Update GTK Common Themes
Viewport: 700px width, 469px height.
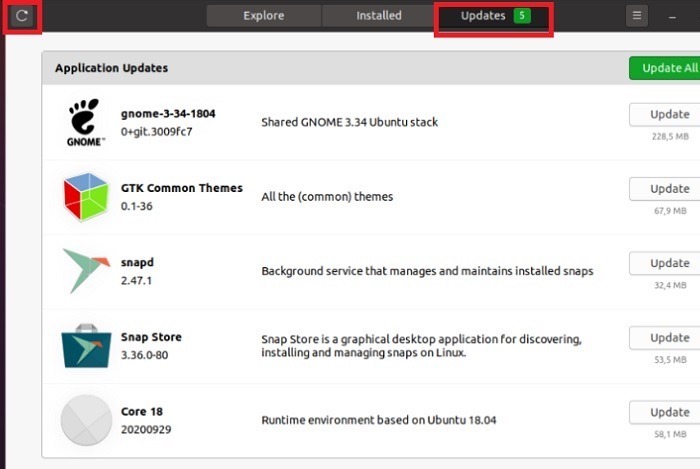[x=665, y=189]
